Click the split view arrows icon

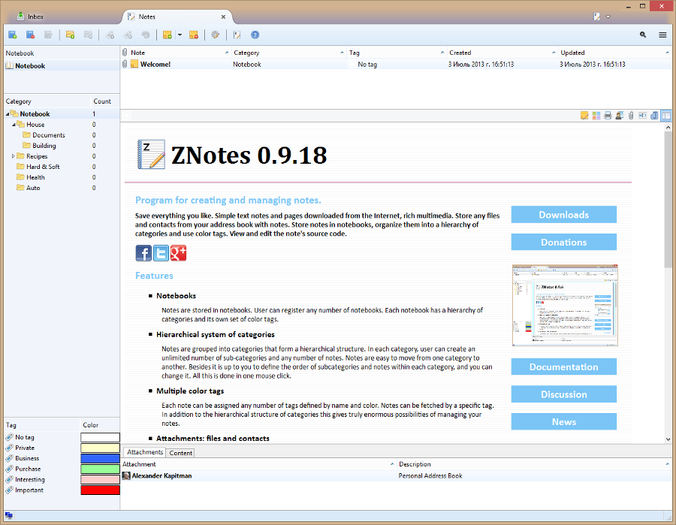pyautogui.click(x=643, y=116)
